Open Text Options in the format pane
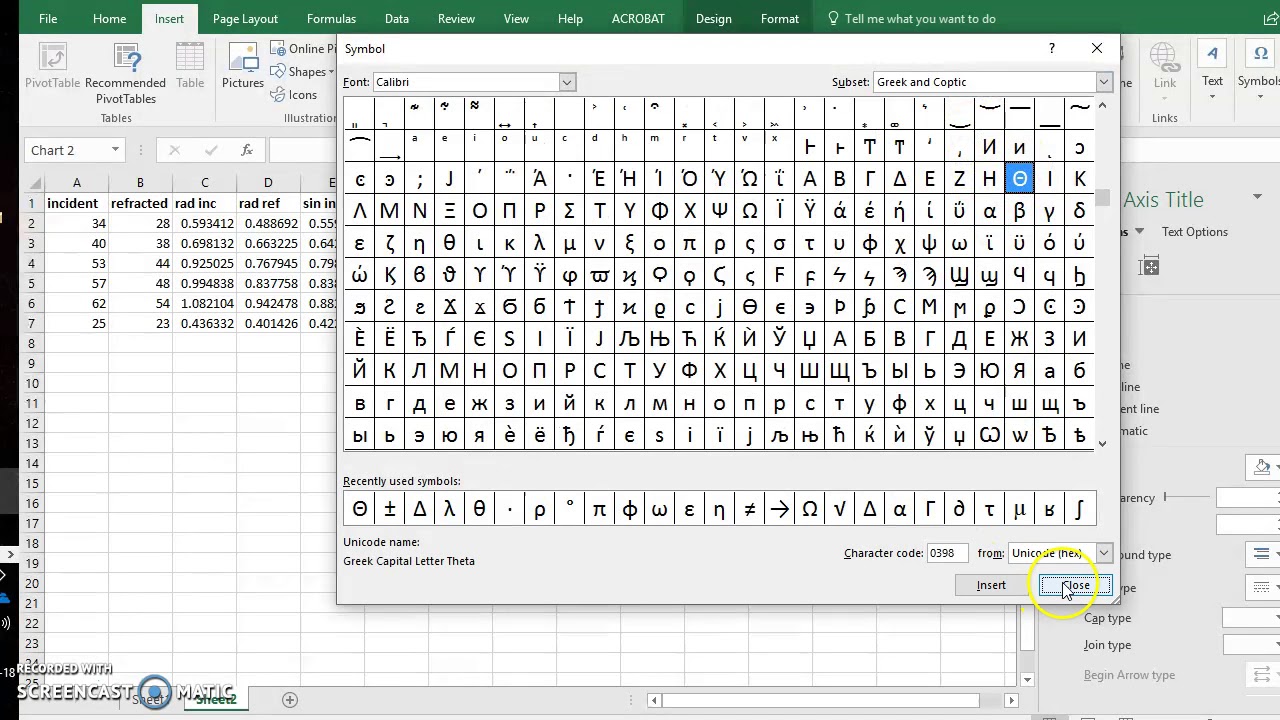Screen dimensions: 1280x720 1194,232
